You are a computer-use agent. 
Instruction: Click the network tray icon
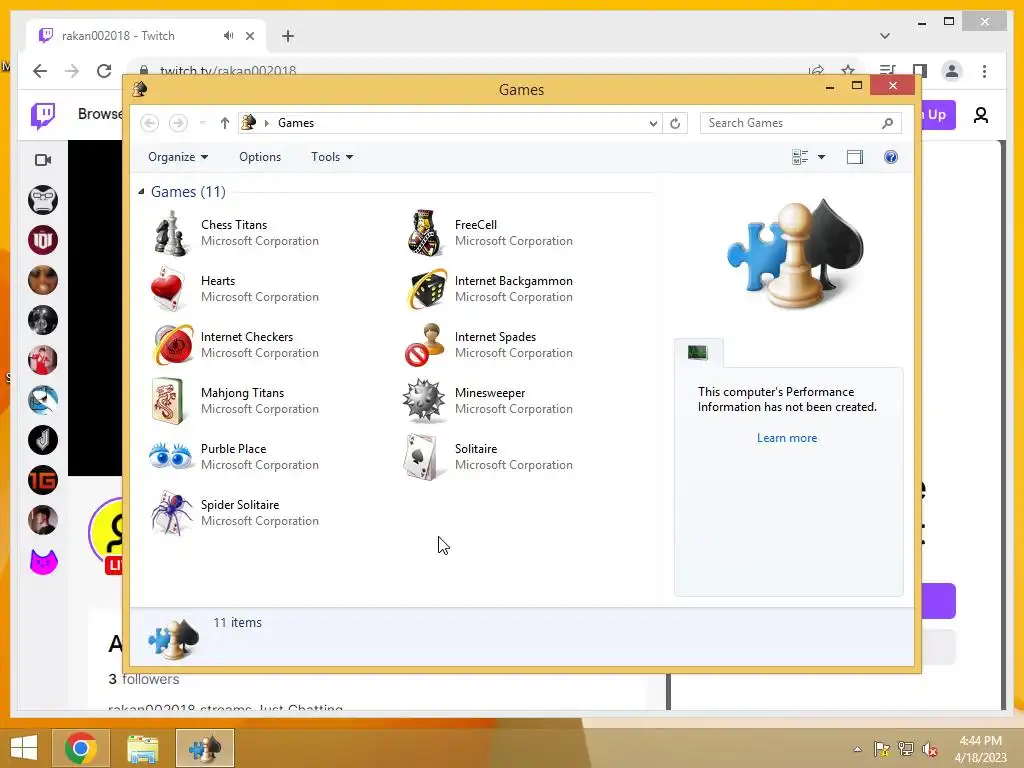[905, 749]
